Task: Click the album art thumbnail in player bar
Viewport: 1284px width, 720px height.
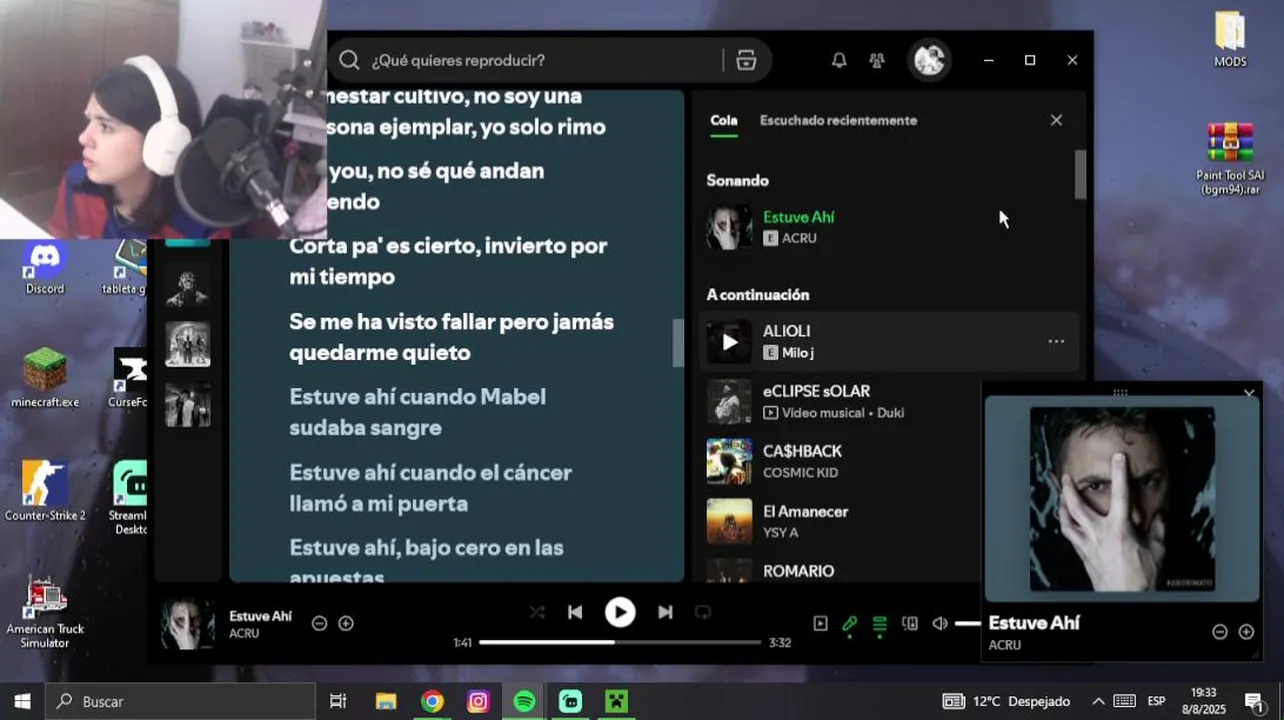Action: [188, 623]
